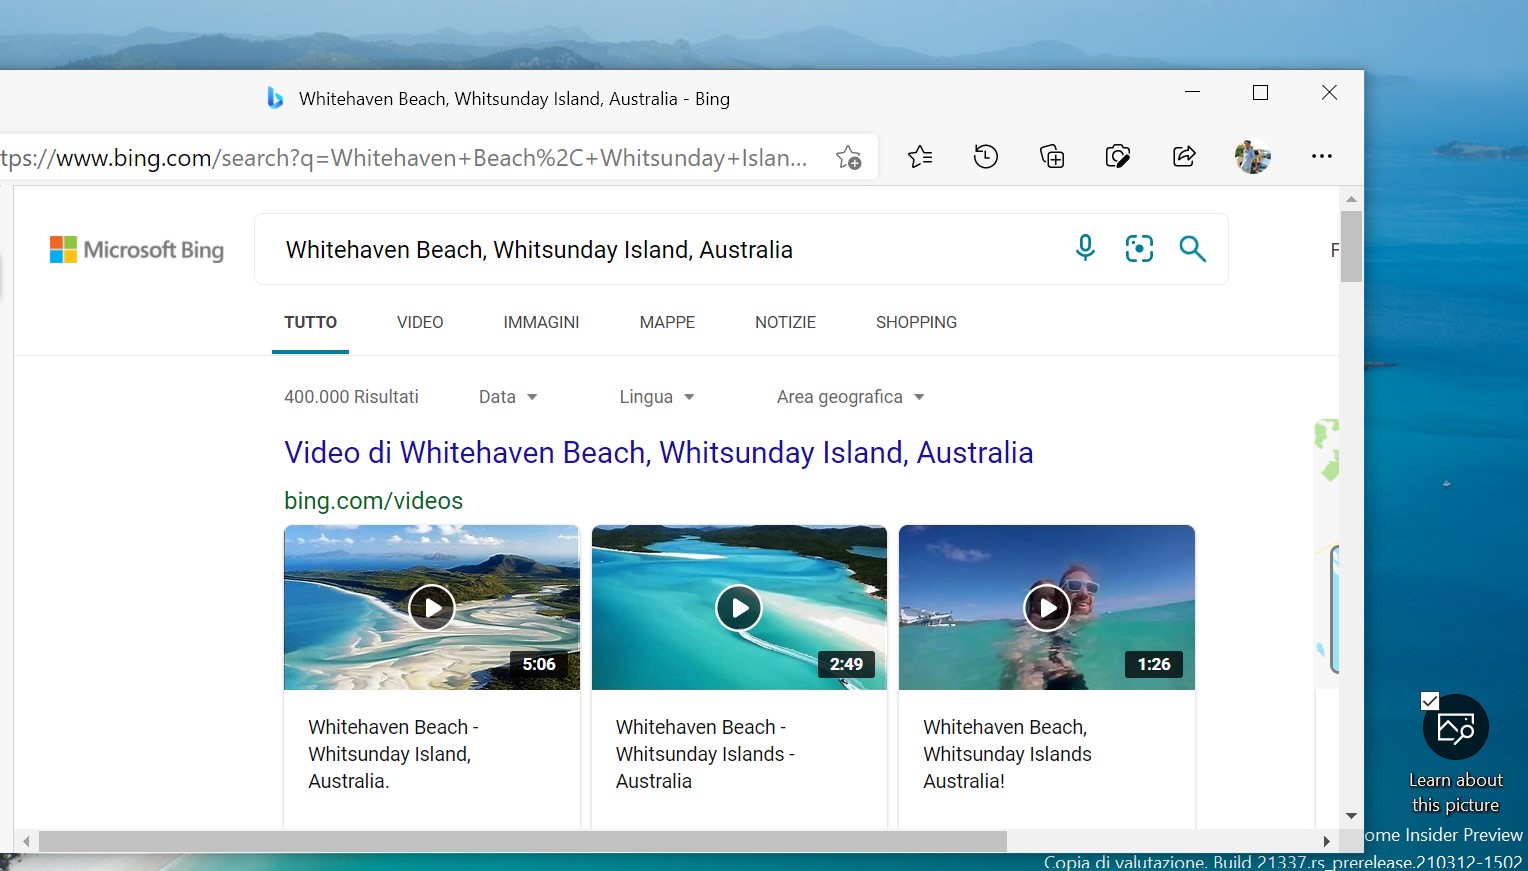1528x871 pixels.
Task: Play the 5:06 Whitehaven Beach video
Action: [x=432, y=607]
